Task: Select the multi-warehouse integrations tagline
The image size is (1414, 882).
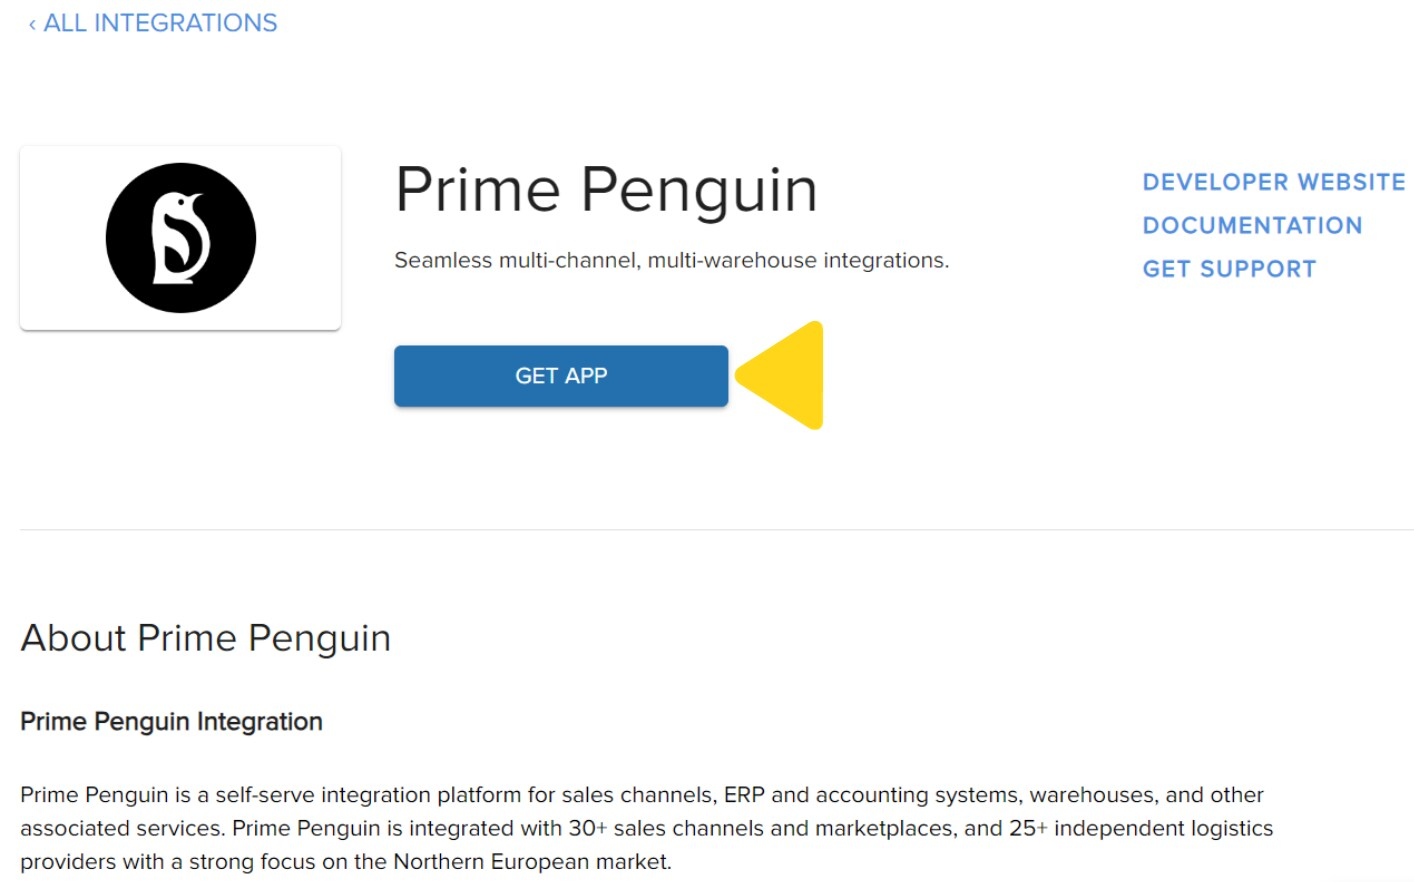Action: pos(672,259)
